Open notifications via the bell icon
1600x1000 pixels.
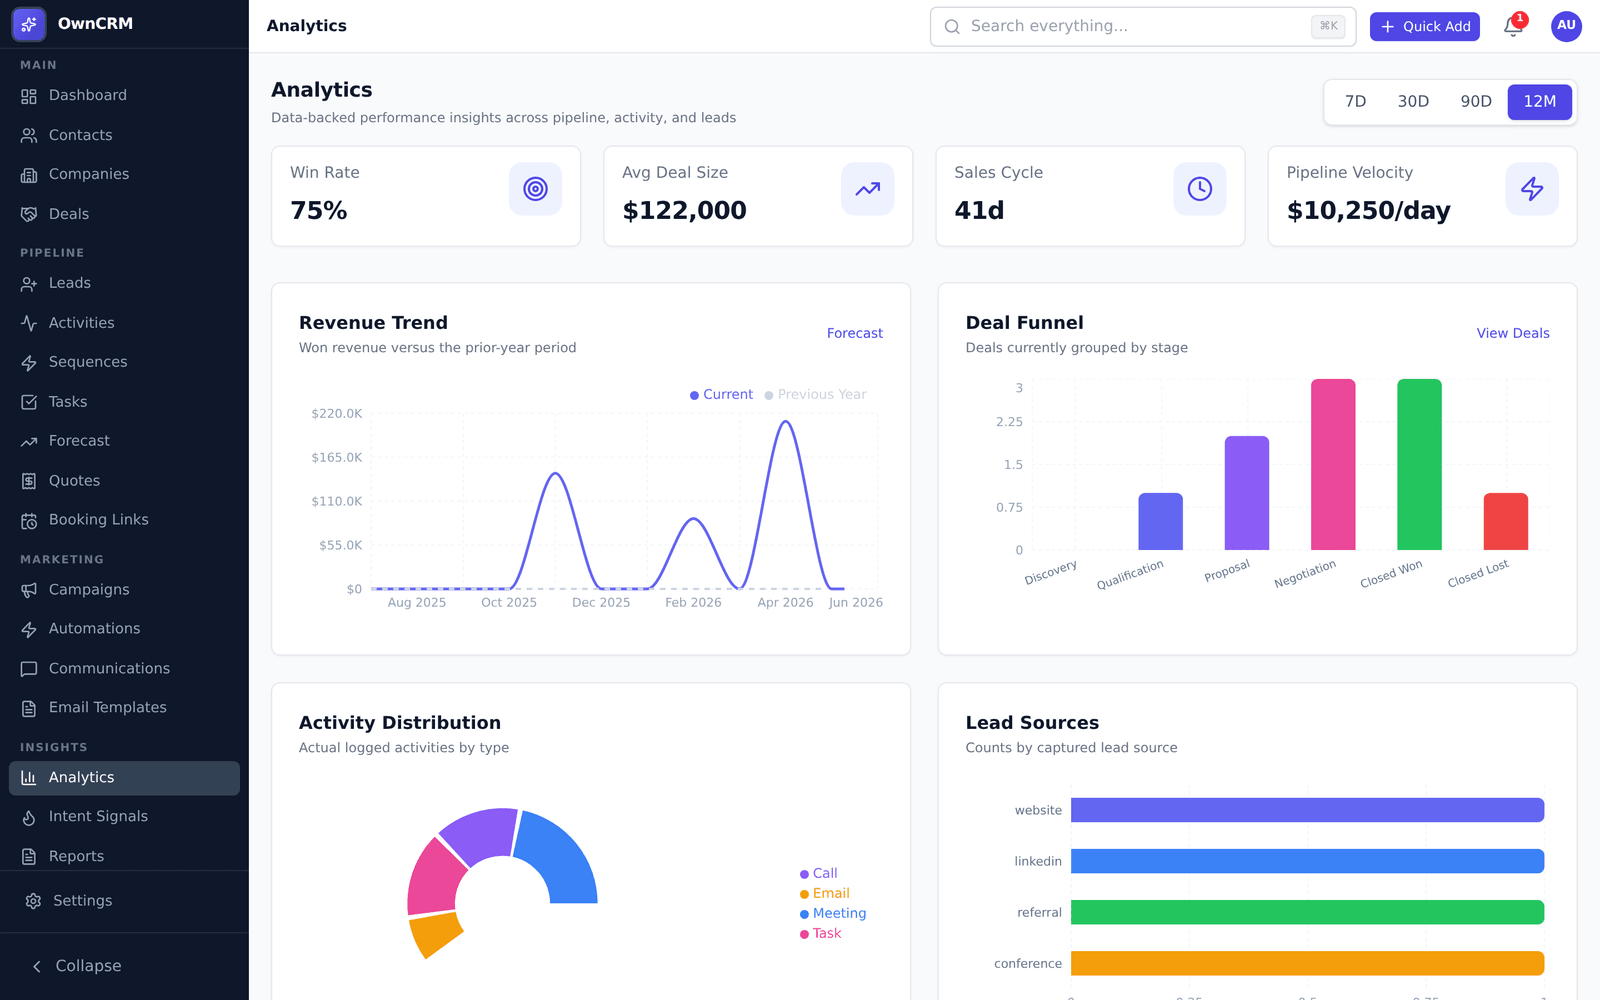tap(1513, 27)
